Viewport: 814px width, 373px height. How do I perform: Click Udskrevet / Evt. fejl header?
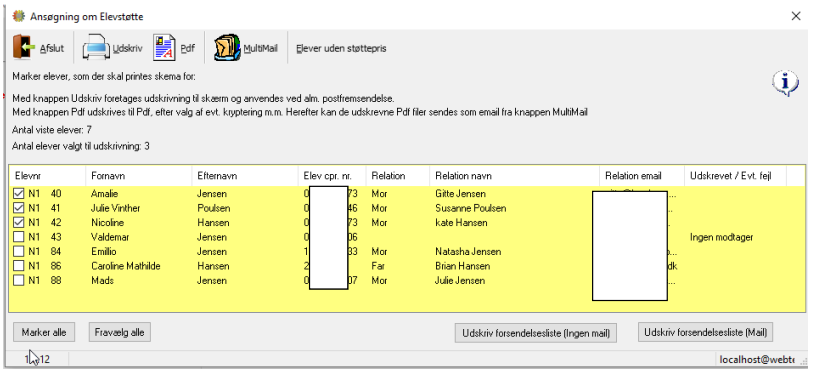(736, 176)
